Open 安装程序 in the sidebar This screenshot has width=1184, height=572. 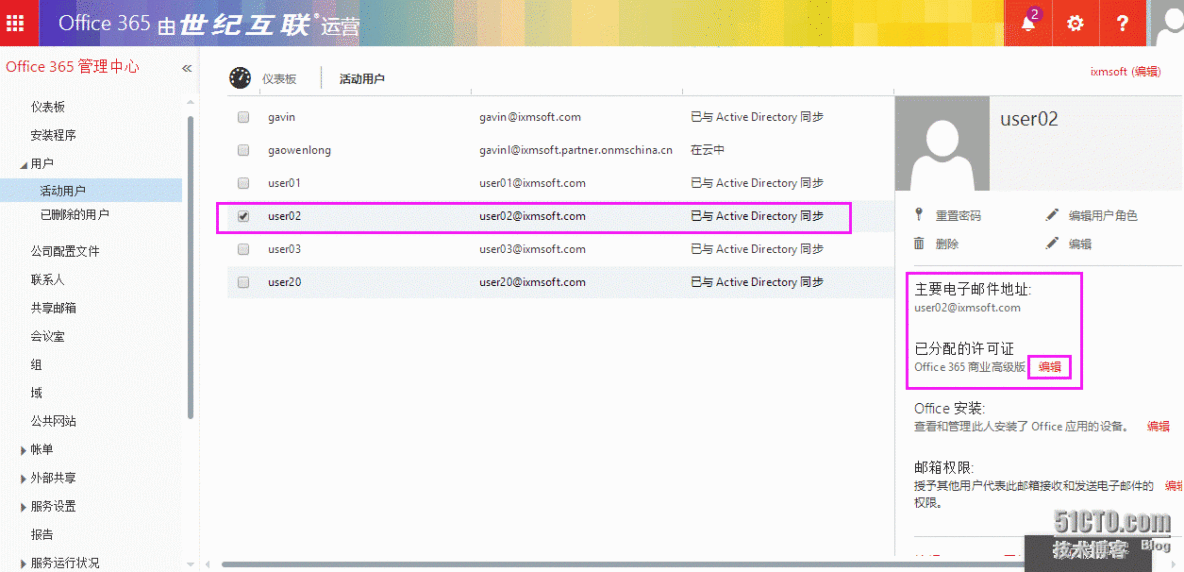pyautogui.click(x=53, y=136)
